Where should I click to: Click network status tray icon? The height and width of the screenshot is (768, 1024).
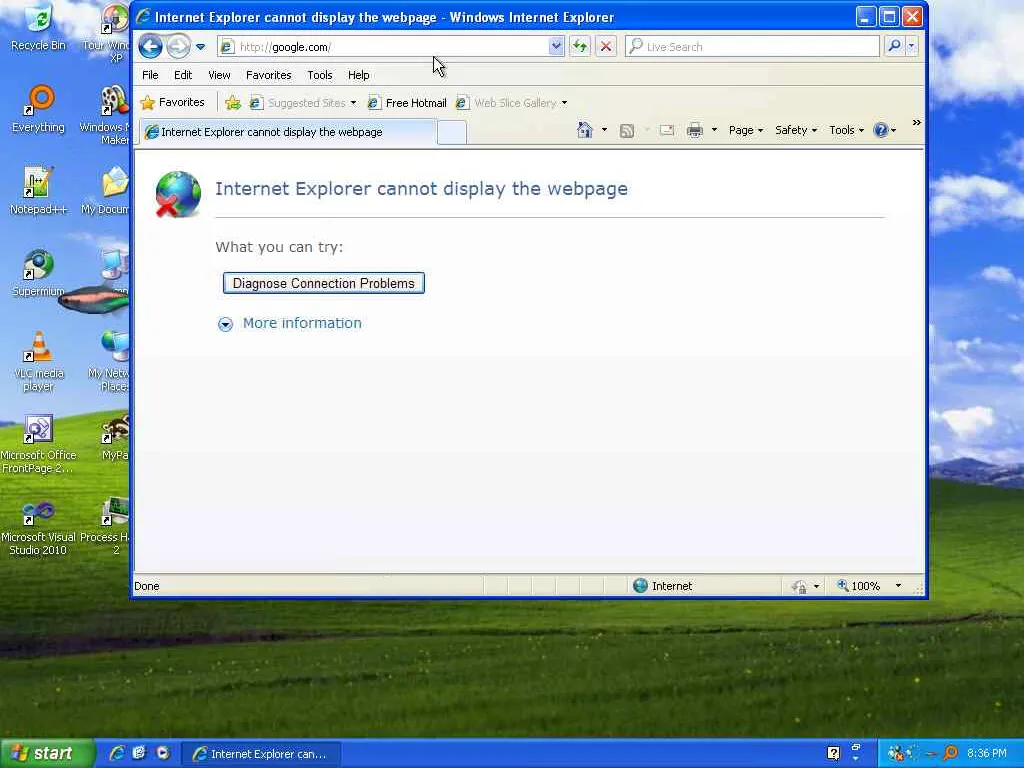click(895, 753)
